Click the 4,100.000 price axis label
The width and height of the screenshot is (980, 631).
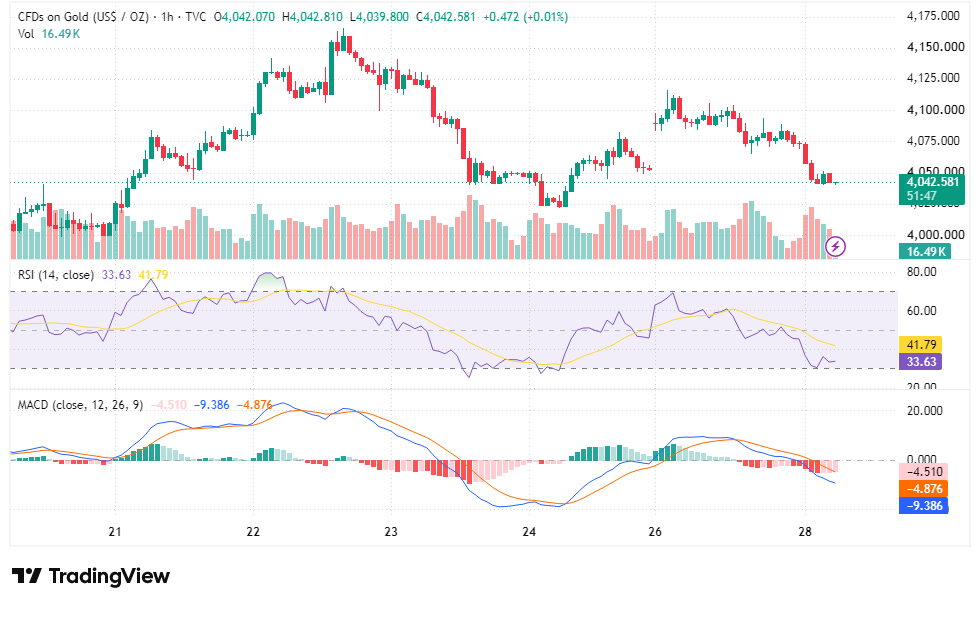(x=936, y=110)
